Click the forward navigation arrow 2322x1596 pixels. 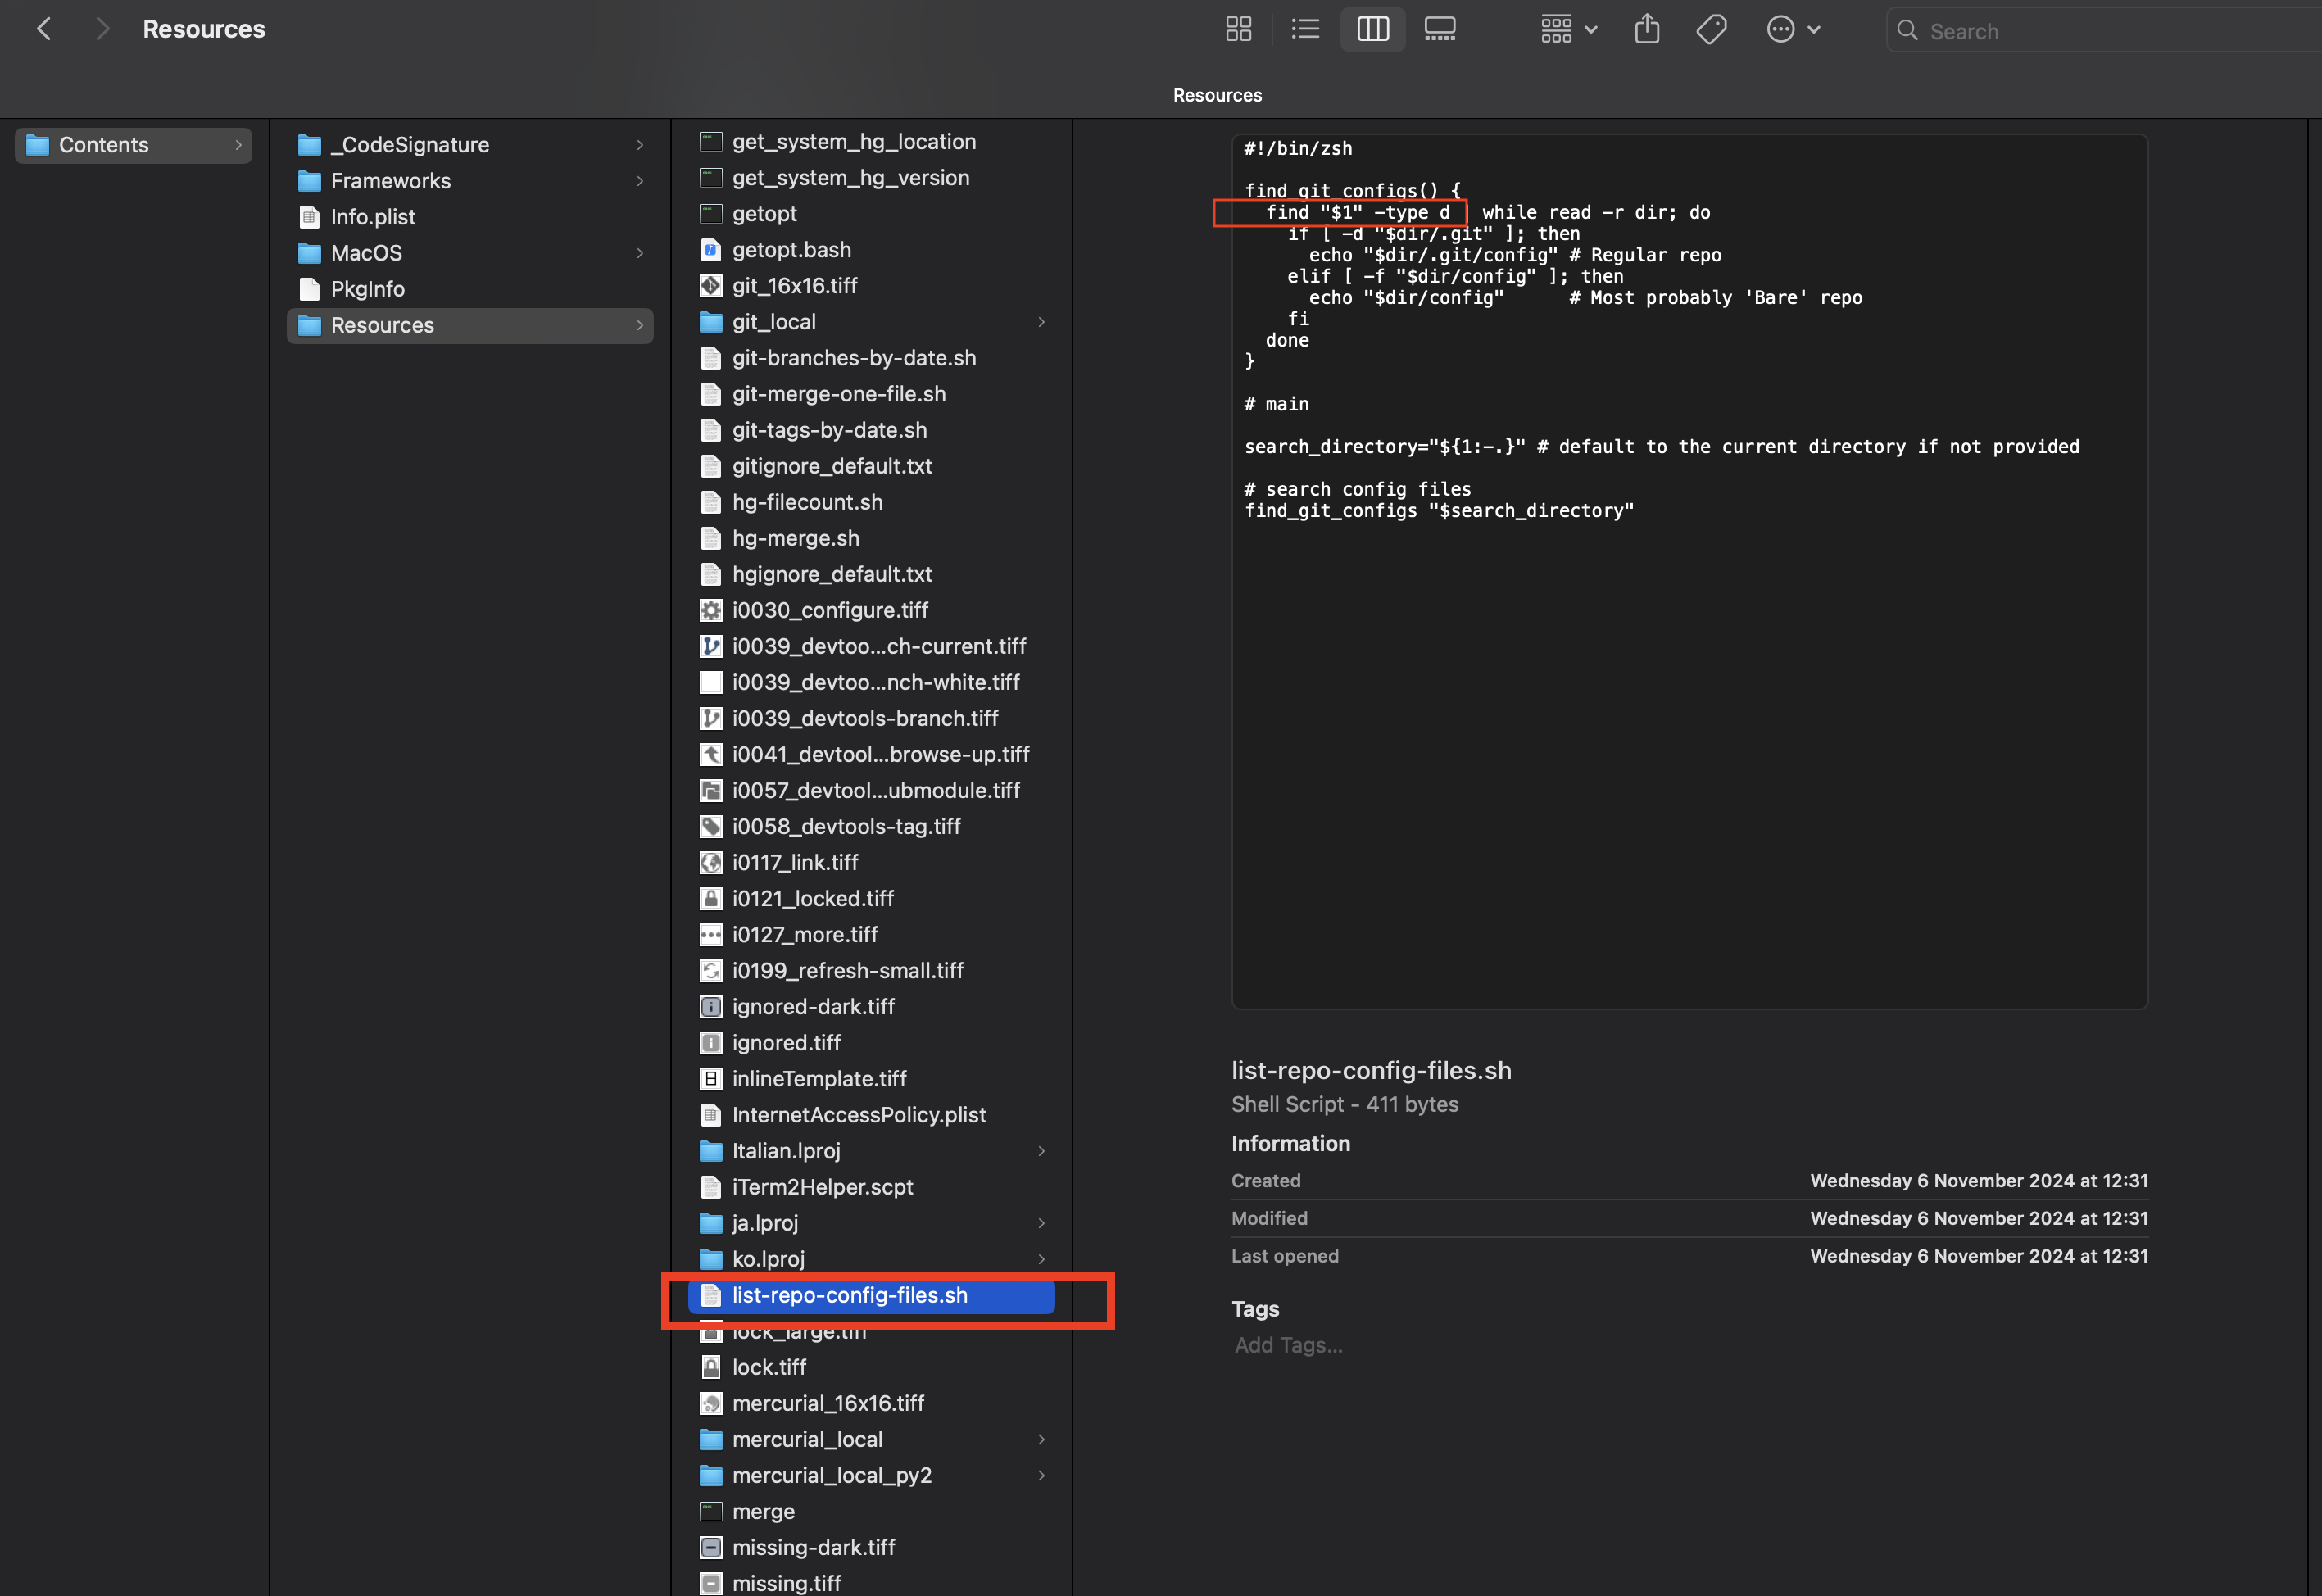102,29
